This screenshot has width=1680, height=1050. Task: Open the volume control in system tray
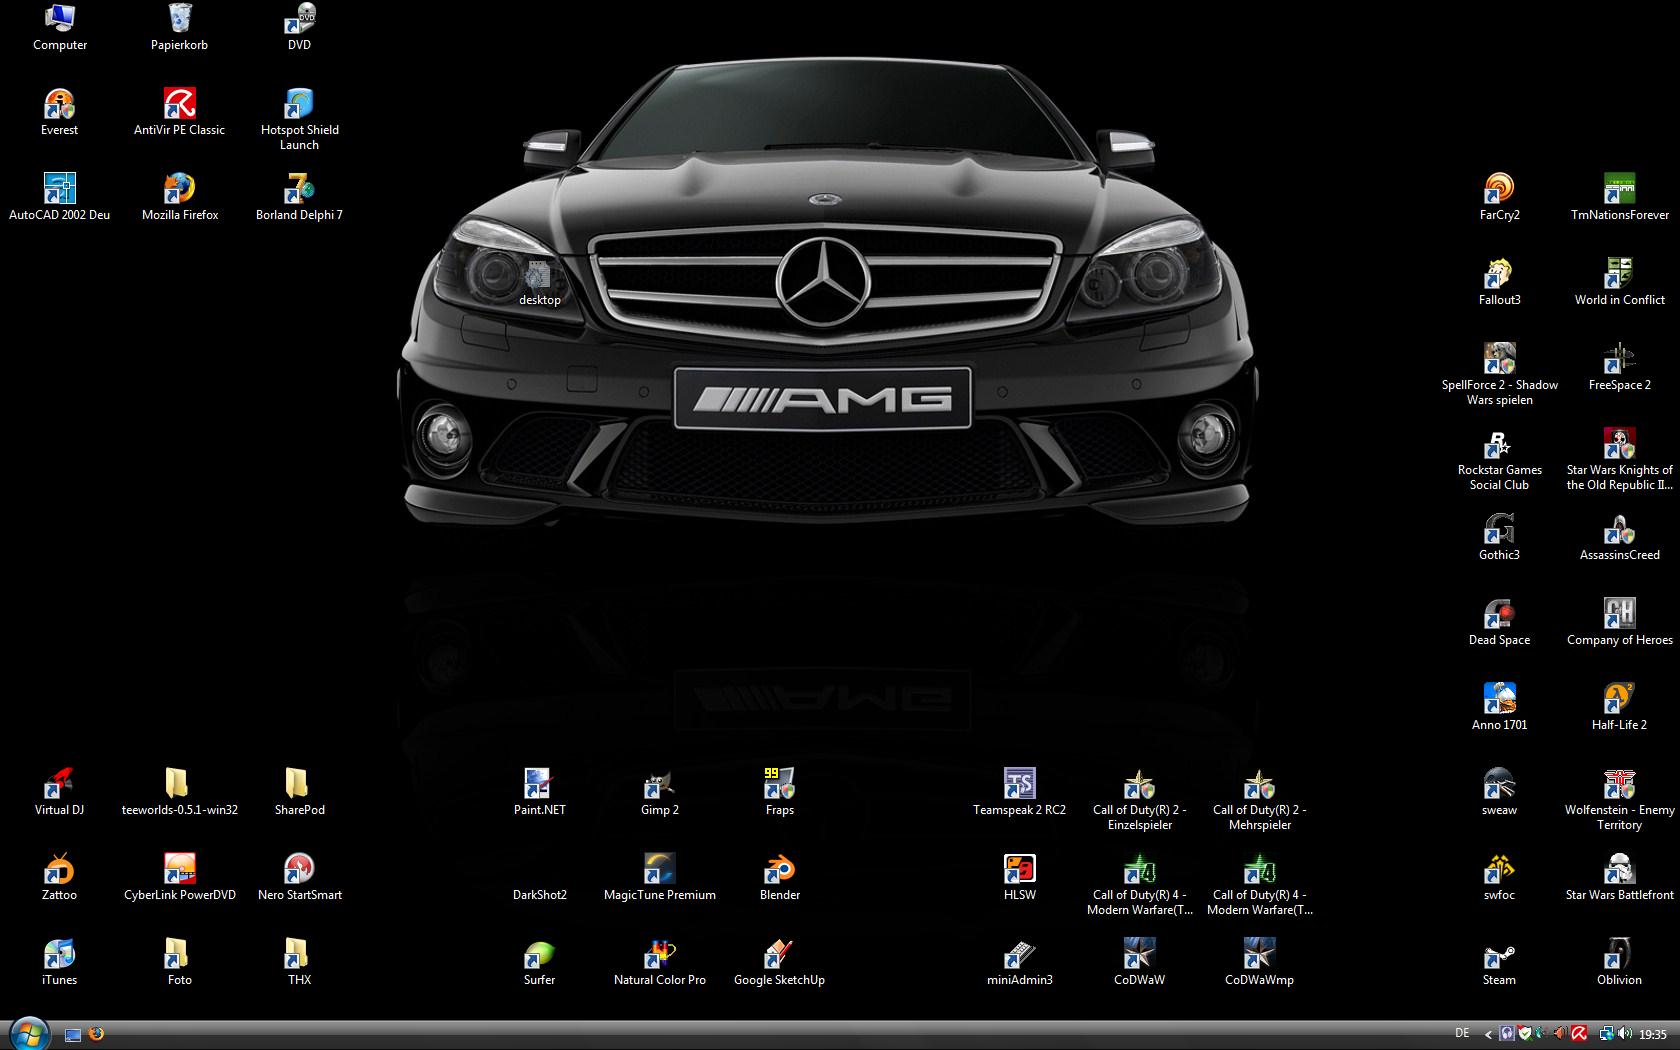1624,1034
